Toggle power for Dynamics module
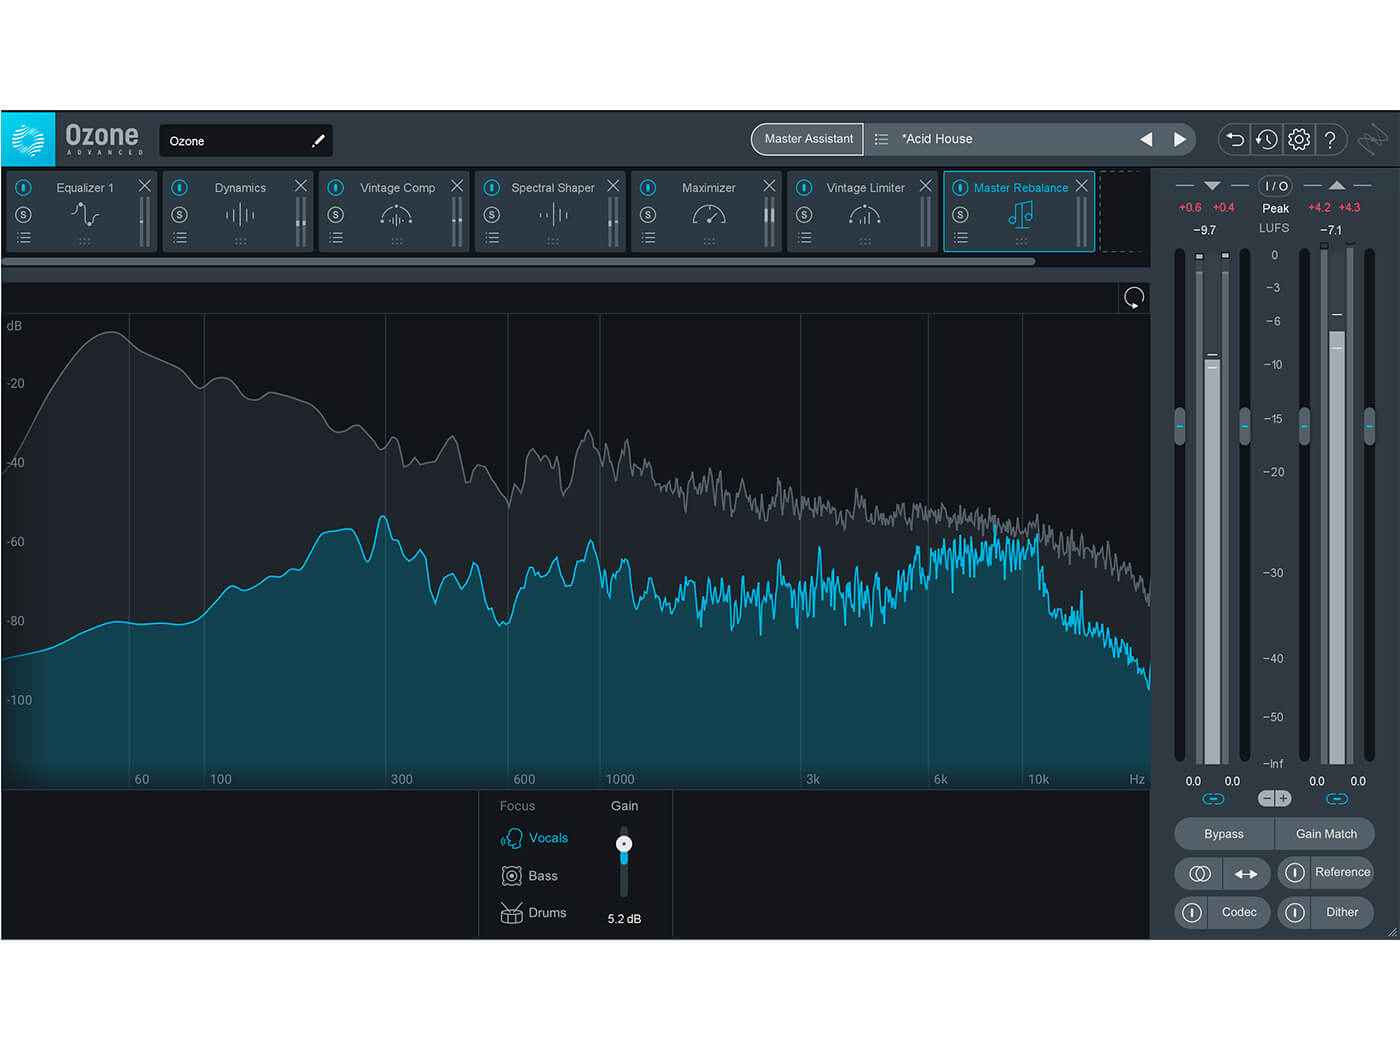 pyautogui.click(x=180, y=187)
